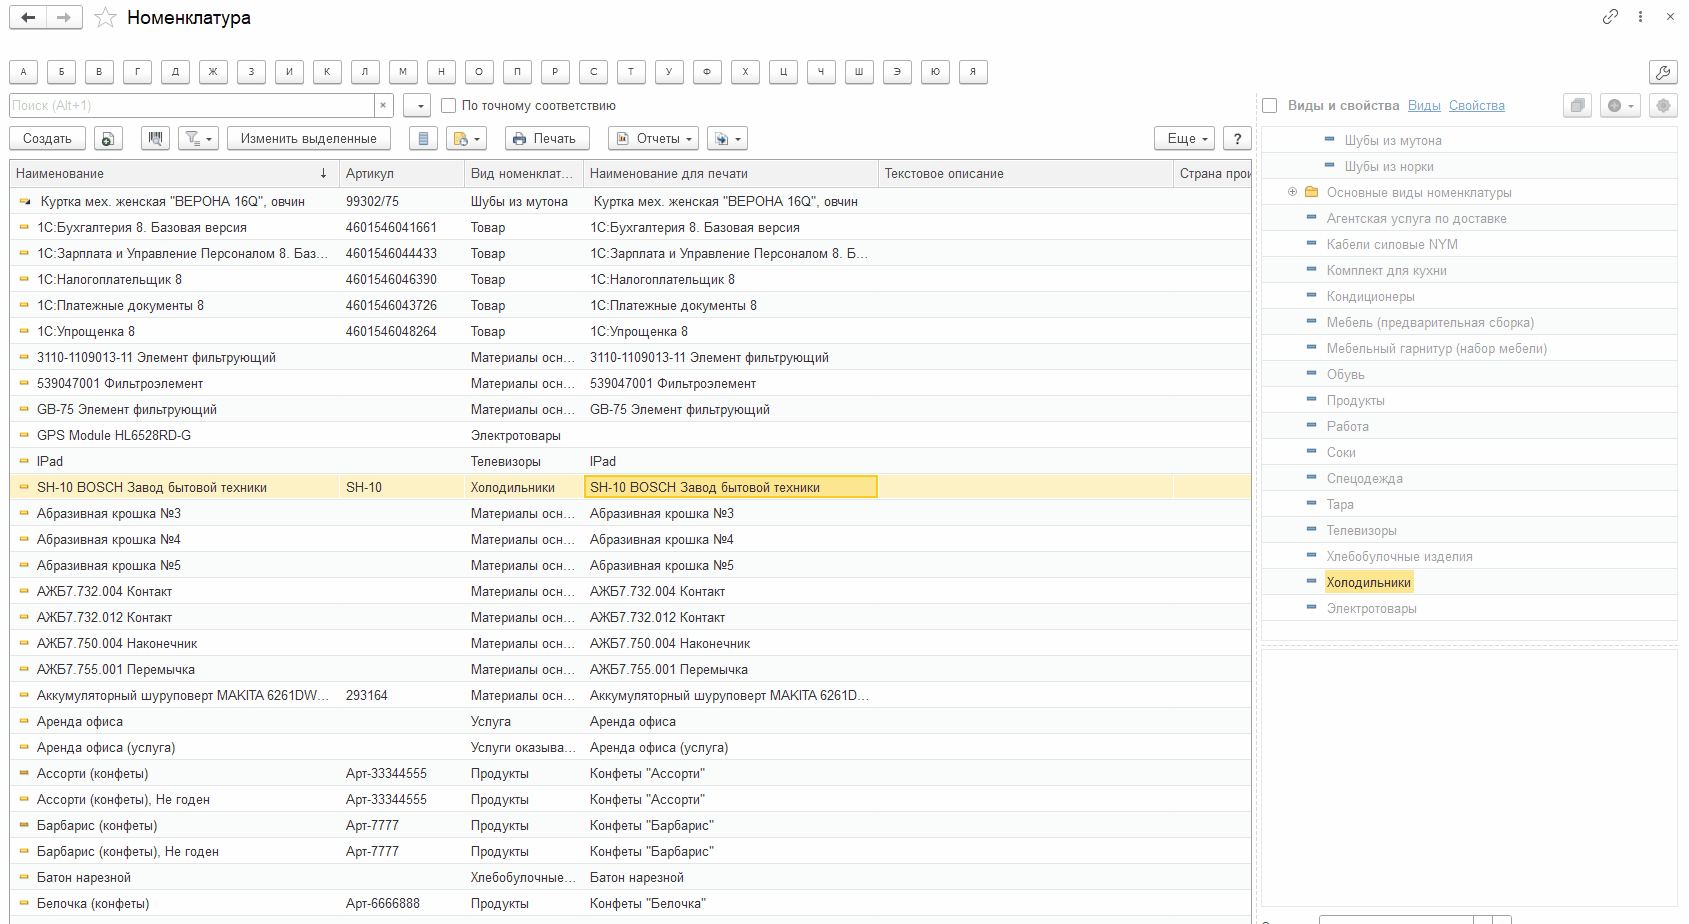This screenshot has height=924, width=1689.
Task: Click the stacked copies icon in right panel
Action: point(1577,106)
